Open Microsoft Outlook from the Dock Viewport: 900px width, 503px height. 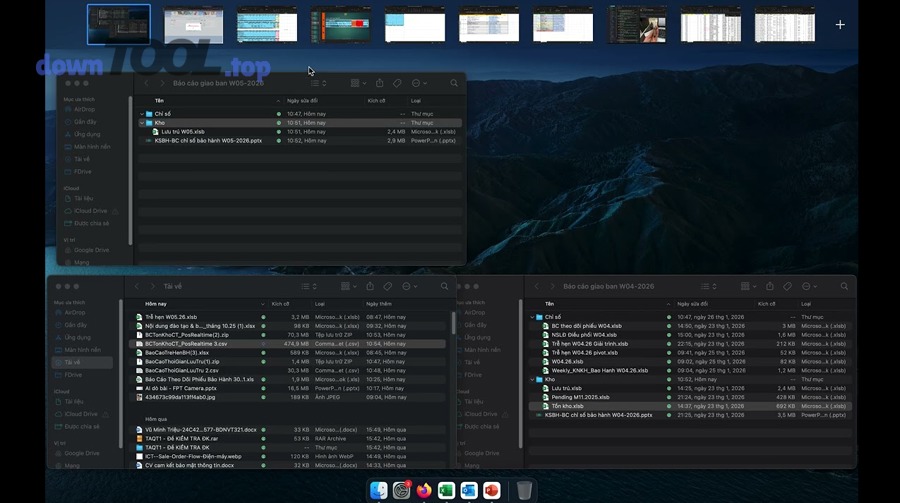click(x=469, y=490)
